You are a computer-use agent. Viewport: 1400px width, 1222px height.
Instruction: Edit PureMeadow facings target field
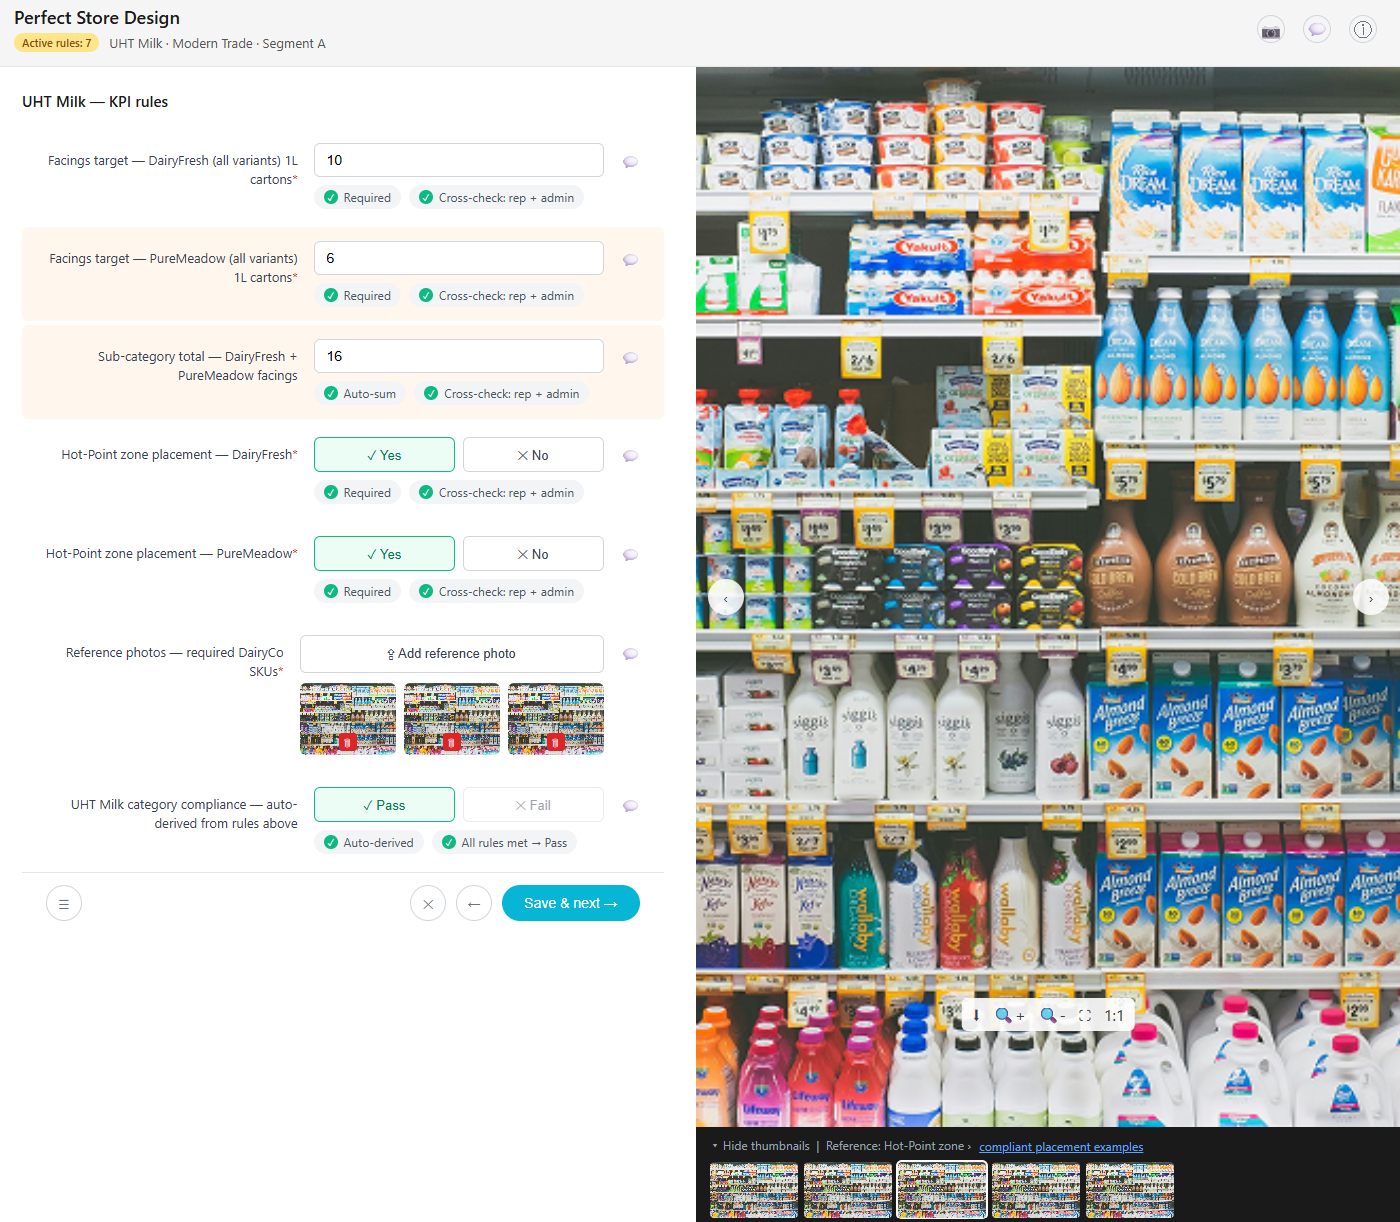[x=459, y=258]
